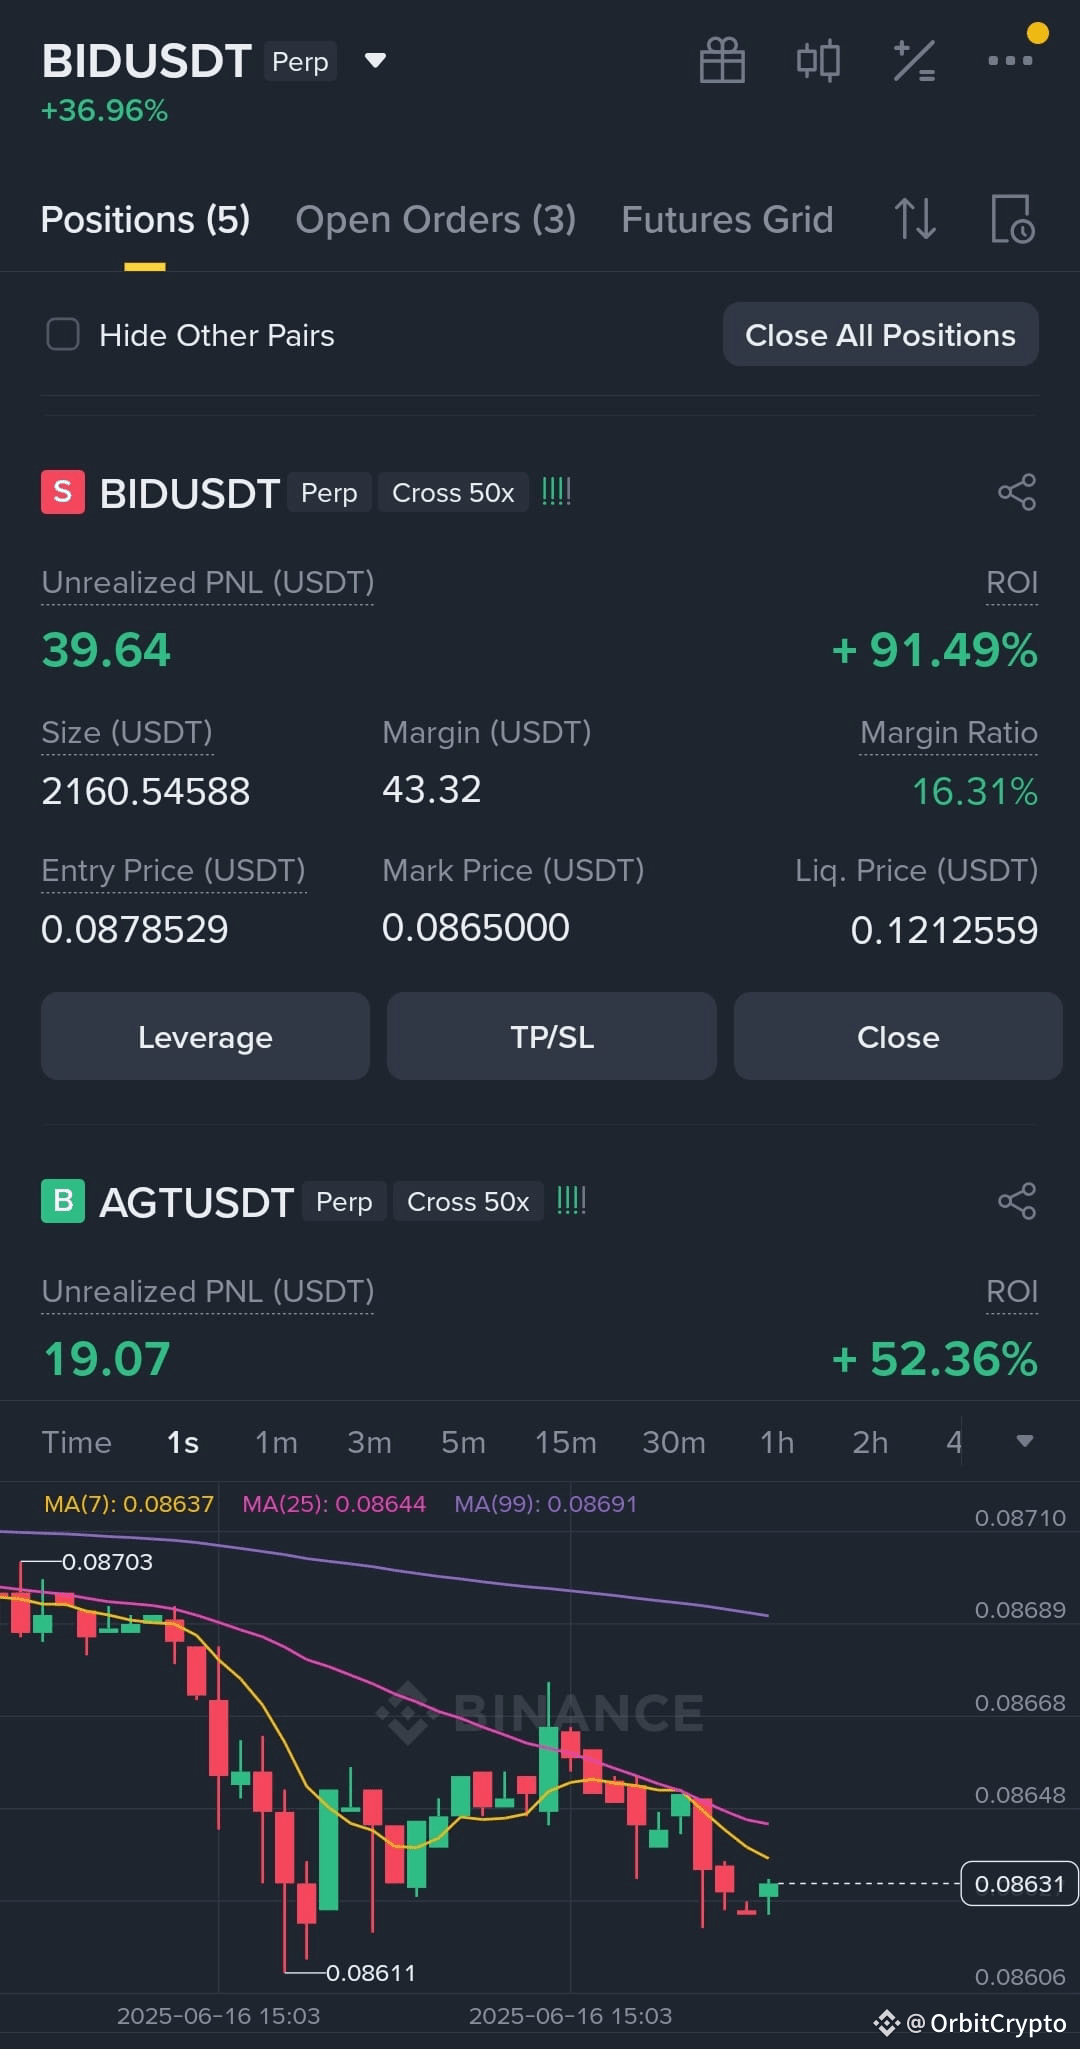Expand the BIDUSDT pair selector arrow

coord(375,61)
